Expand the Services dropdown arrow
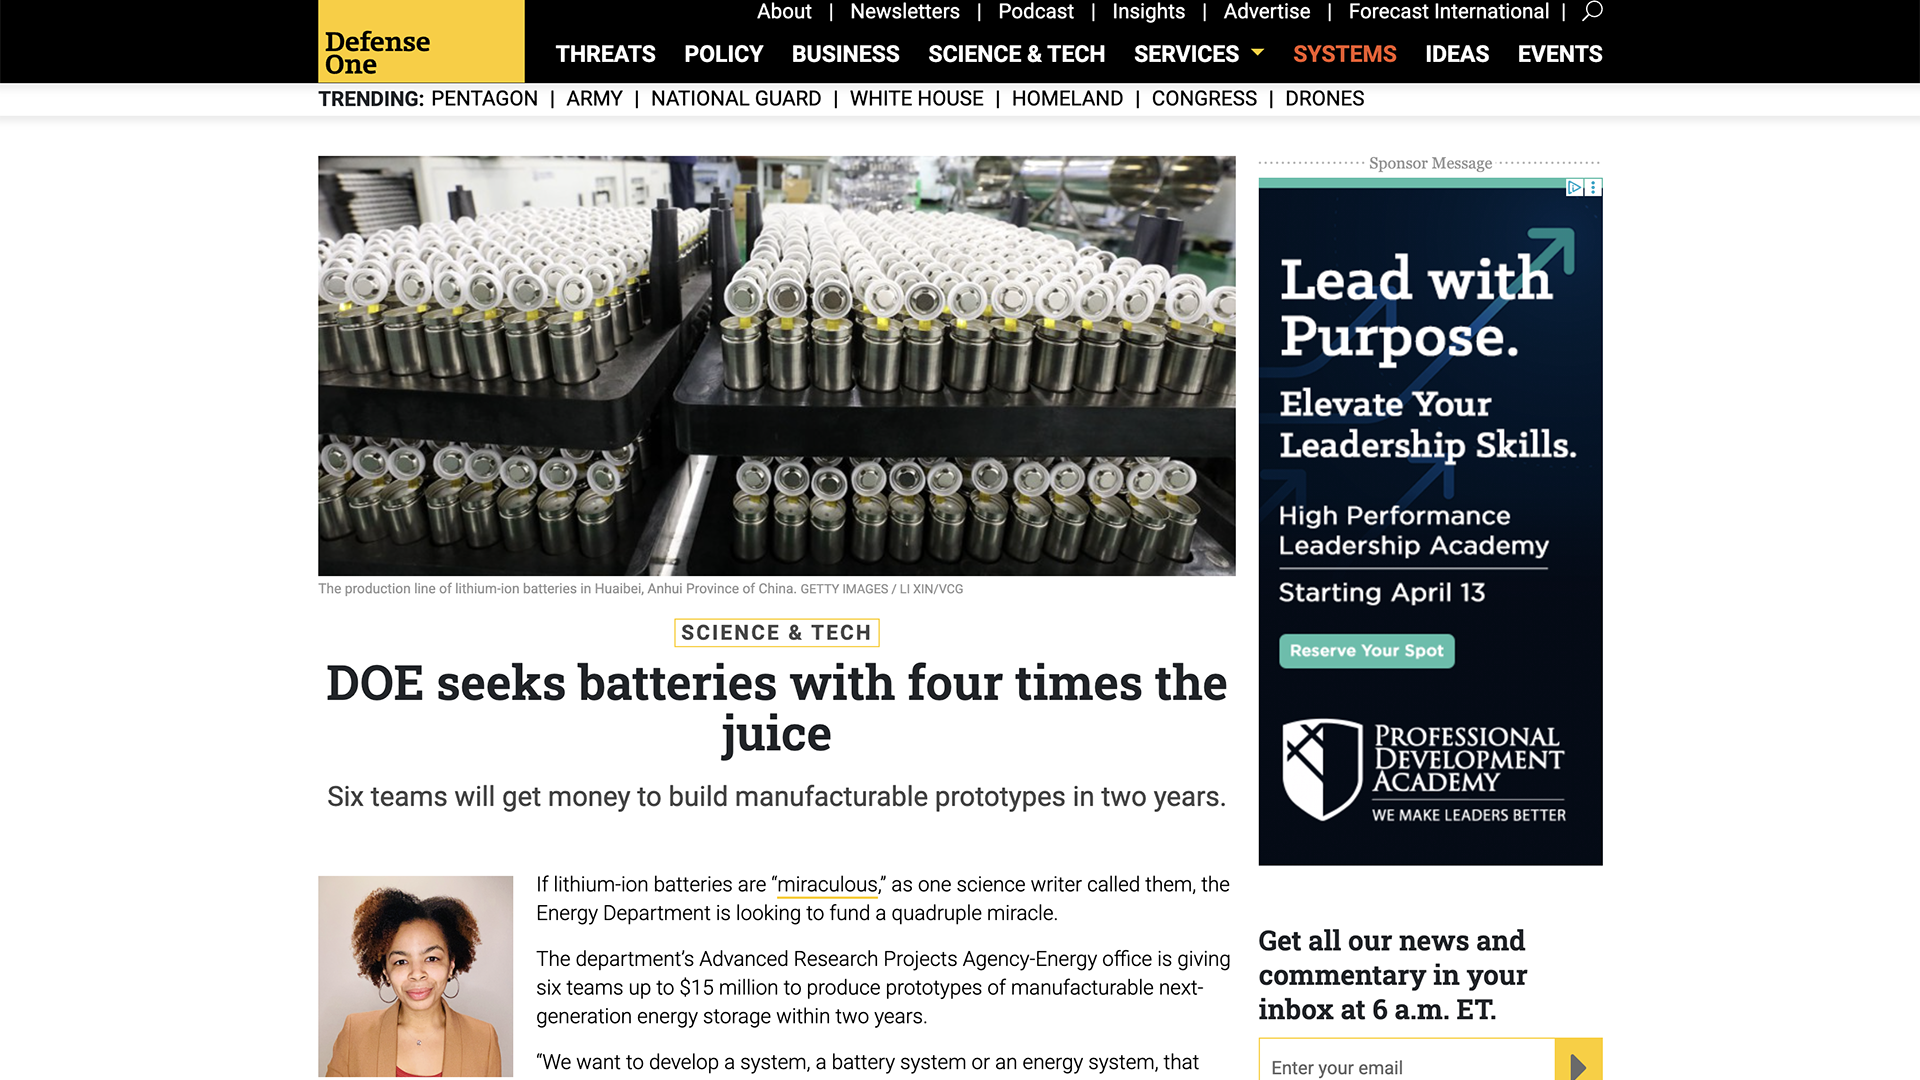Image resolution: width=1920 pixels, height=1080 pixels. (x=1258, y=52)
